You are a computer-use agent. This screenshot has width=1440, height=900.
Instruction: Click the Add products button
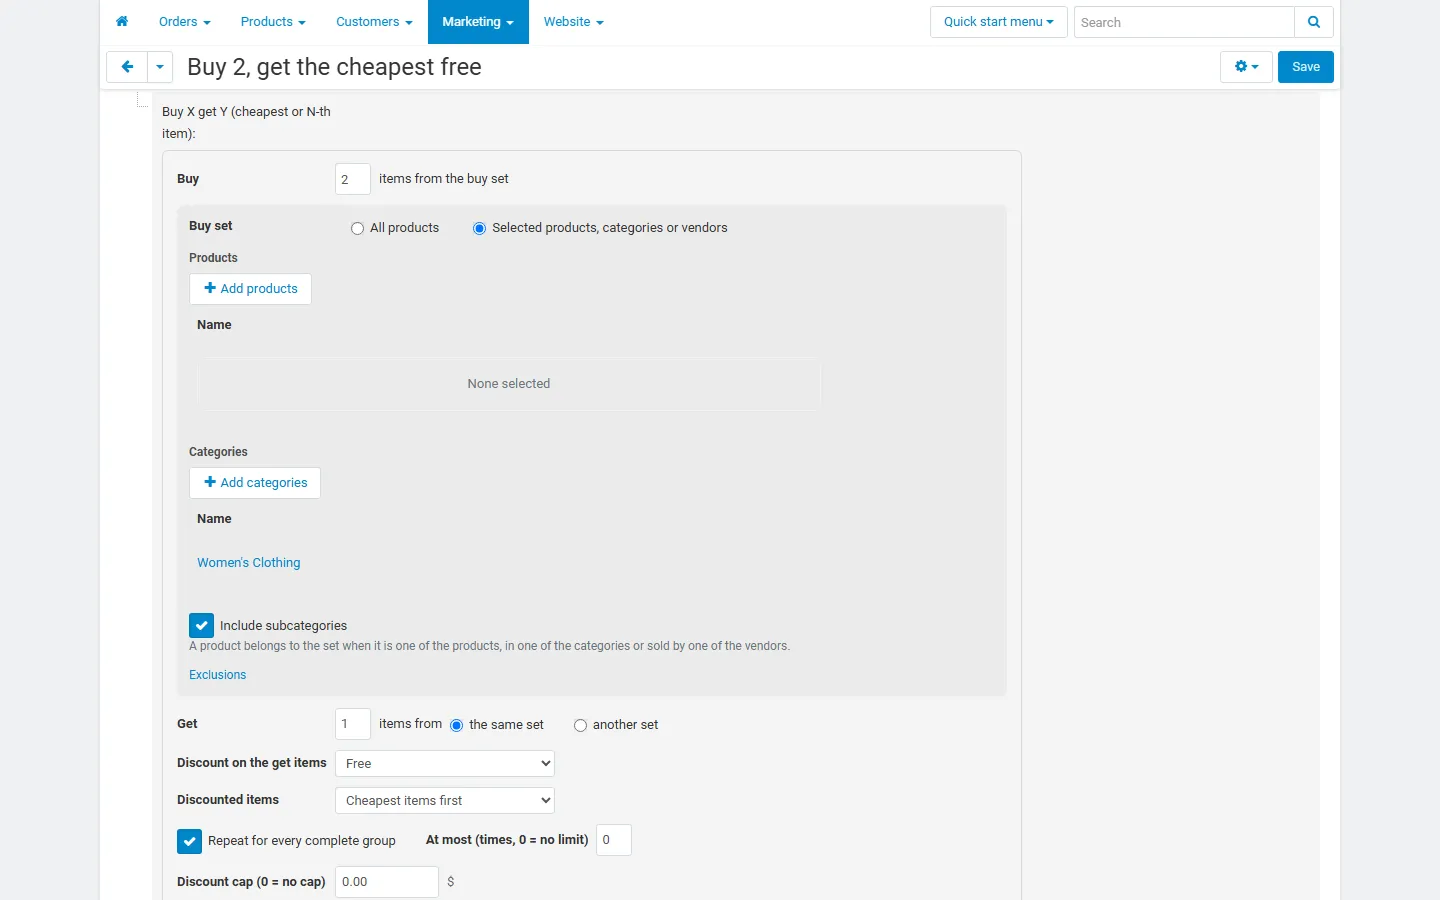pos(250,289)
